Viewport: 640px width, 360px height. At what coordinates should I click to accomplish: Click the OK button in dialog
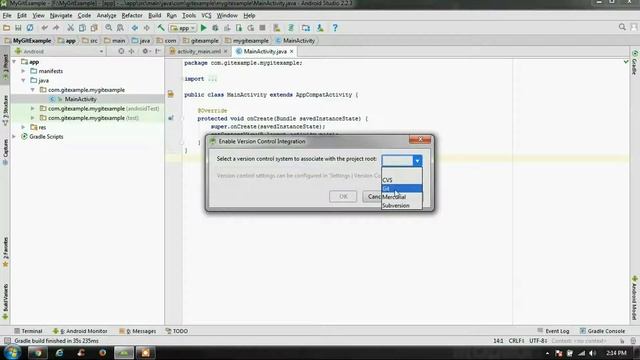tap(343, 196)
